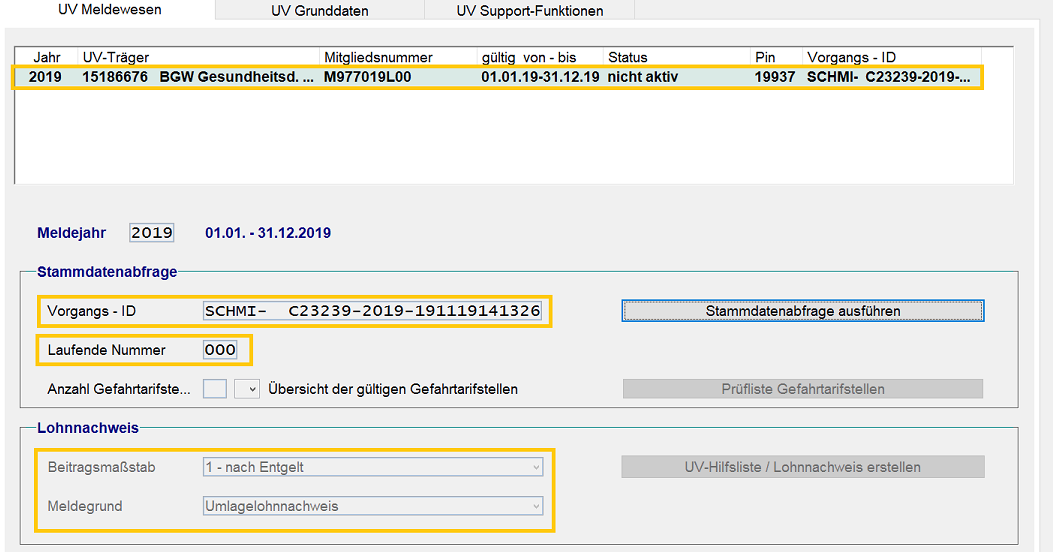Click the Anzahl Gefahrtarifstellen number box
1053x552 pixels.
(215, 389)
